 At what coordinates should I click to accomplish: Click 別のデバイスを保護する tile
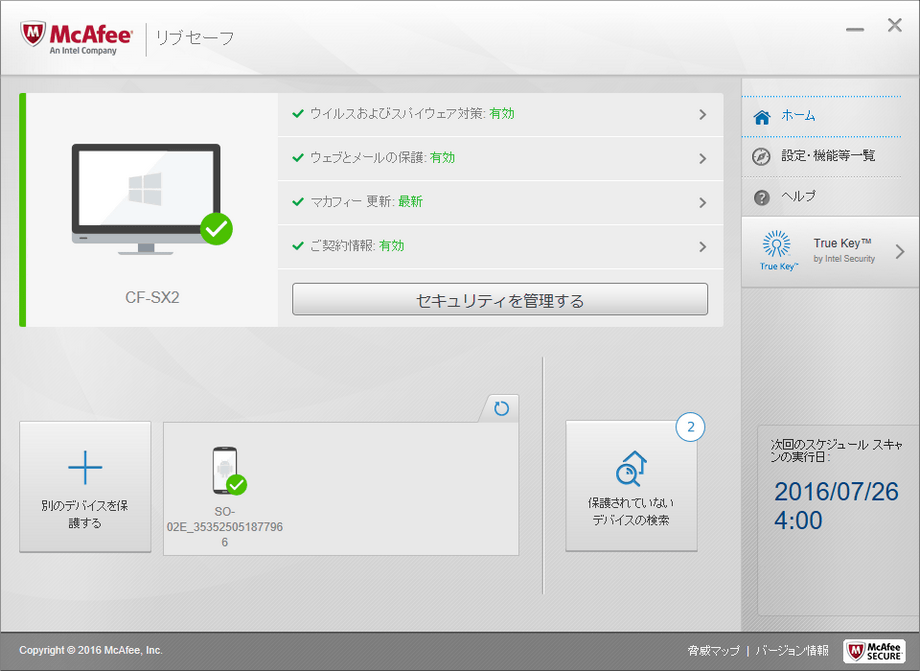click(85, 487)
